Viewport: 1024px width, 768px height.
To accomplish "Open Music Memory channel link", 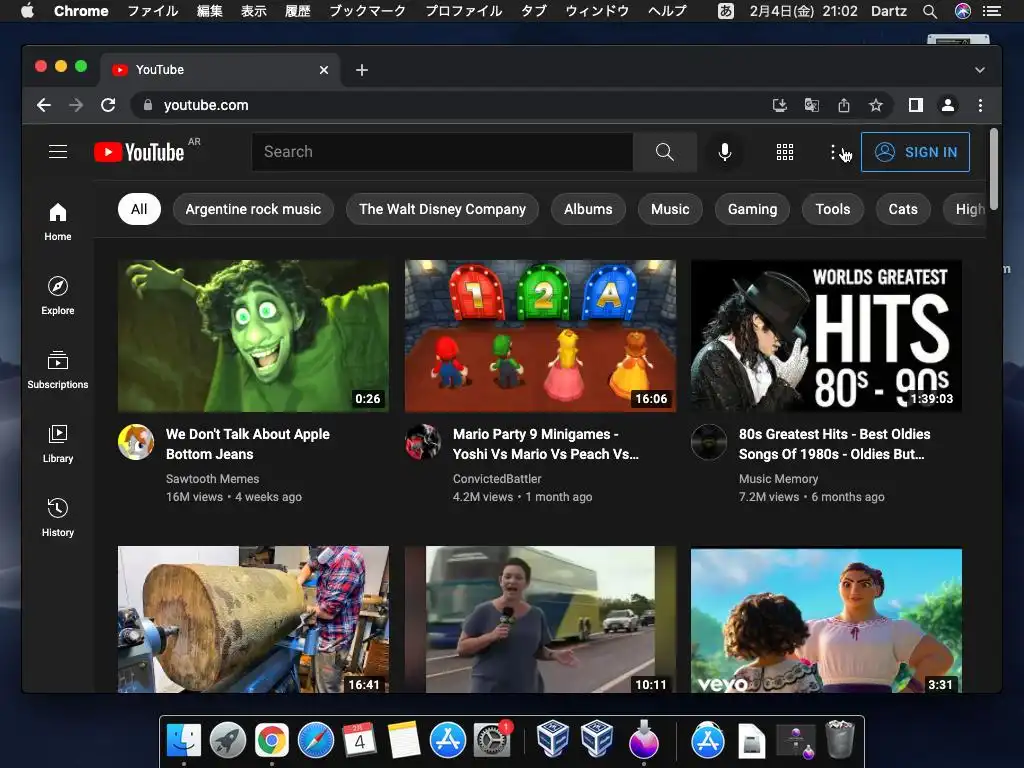I will [778, 479].
